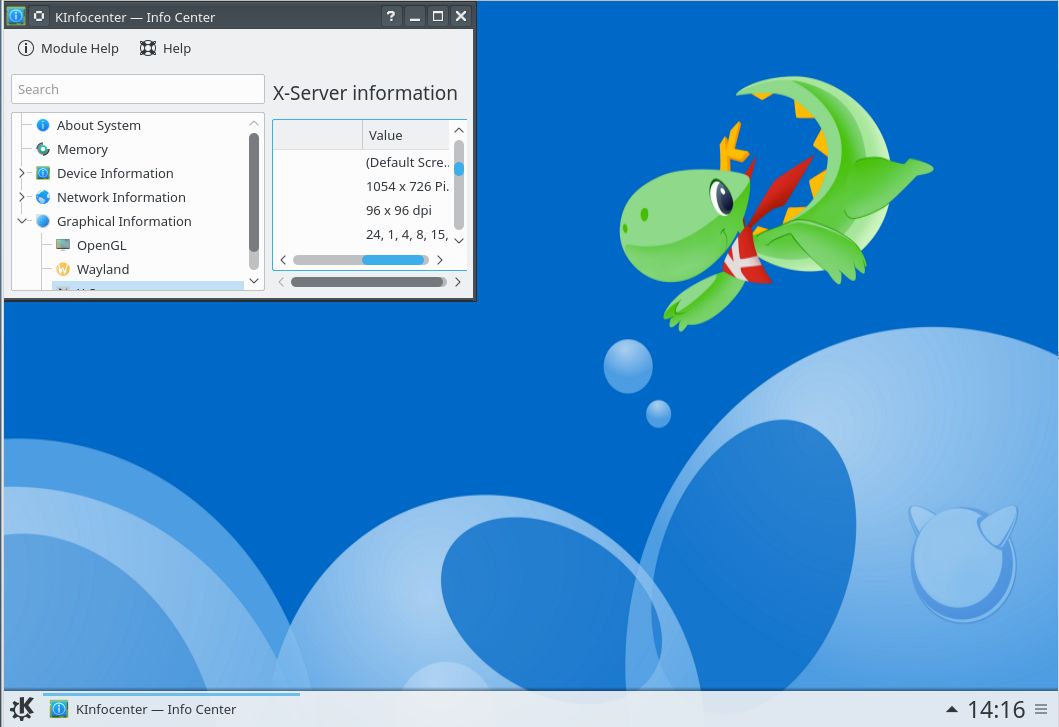The height and width of the screenshot is (727, 1059).
Task: Click the Network Information globe icon
Action: pyautogui.click(x=43, y=197)
